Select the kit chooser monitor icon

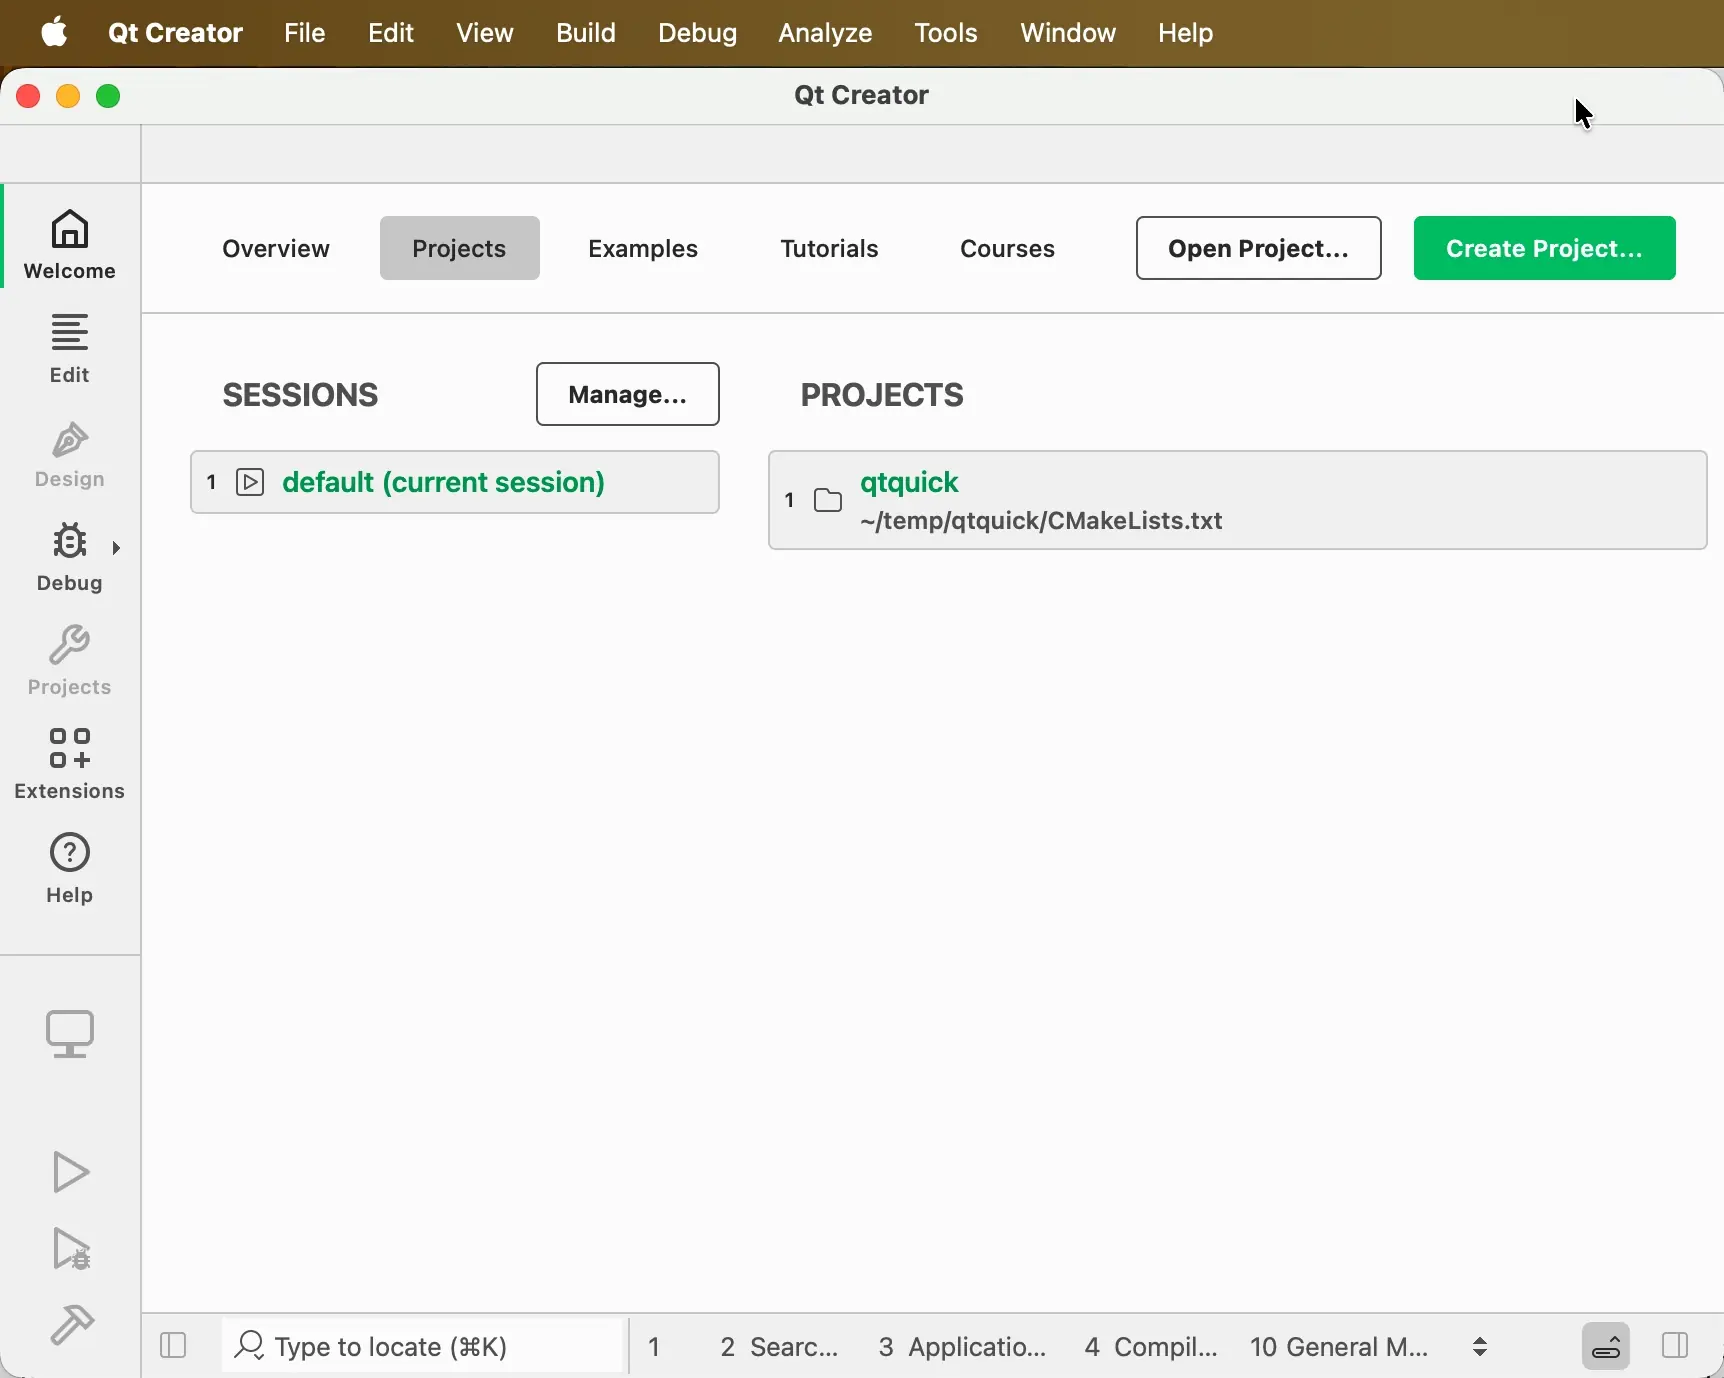(68, 1033)
